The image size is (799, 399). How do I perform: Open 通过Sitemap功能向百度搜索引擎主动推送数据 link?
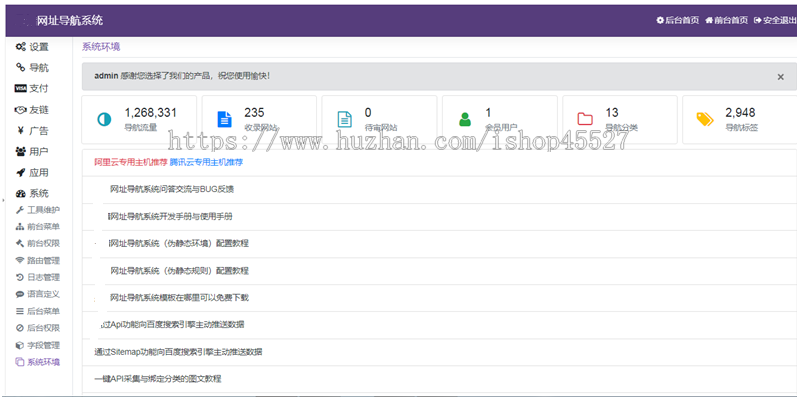(x=178, y=352)
